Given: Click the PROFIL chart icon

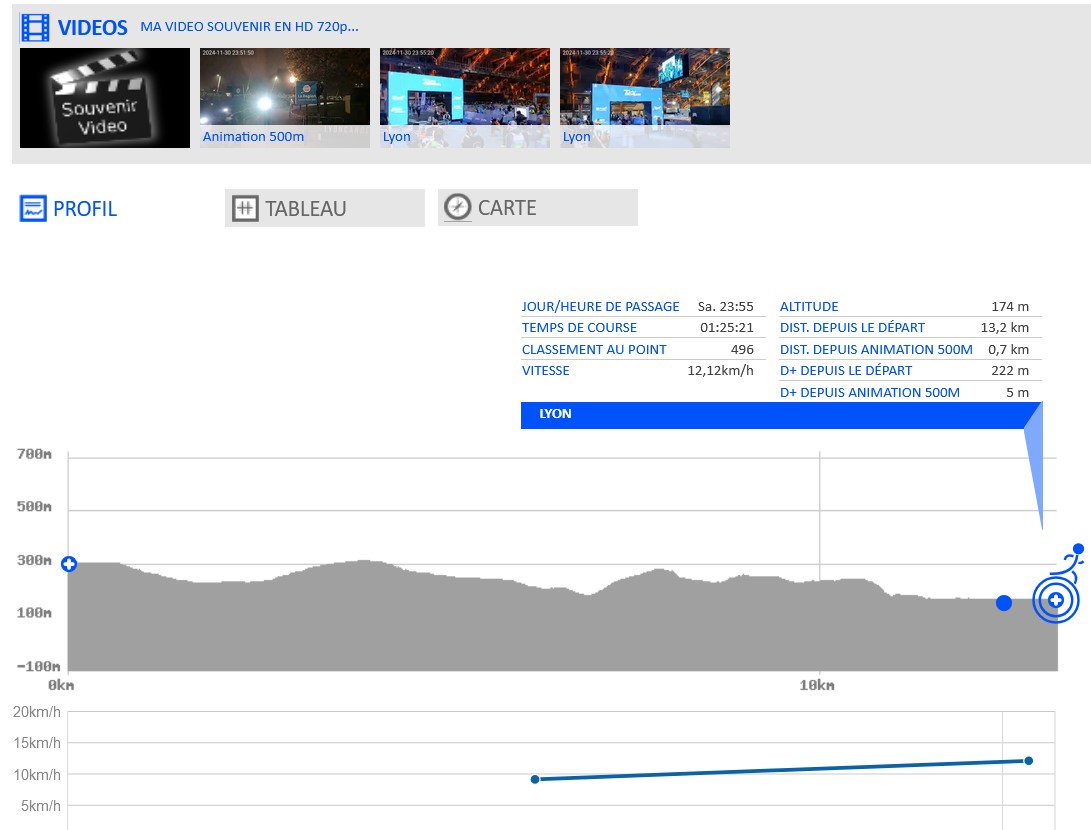Looking at the screenshot, I should click(x=34, y=209).
